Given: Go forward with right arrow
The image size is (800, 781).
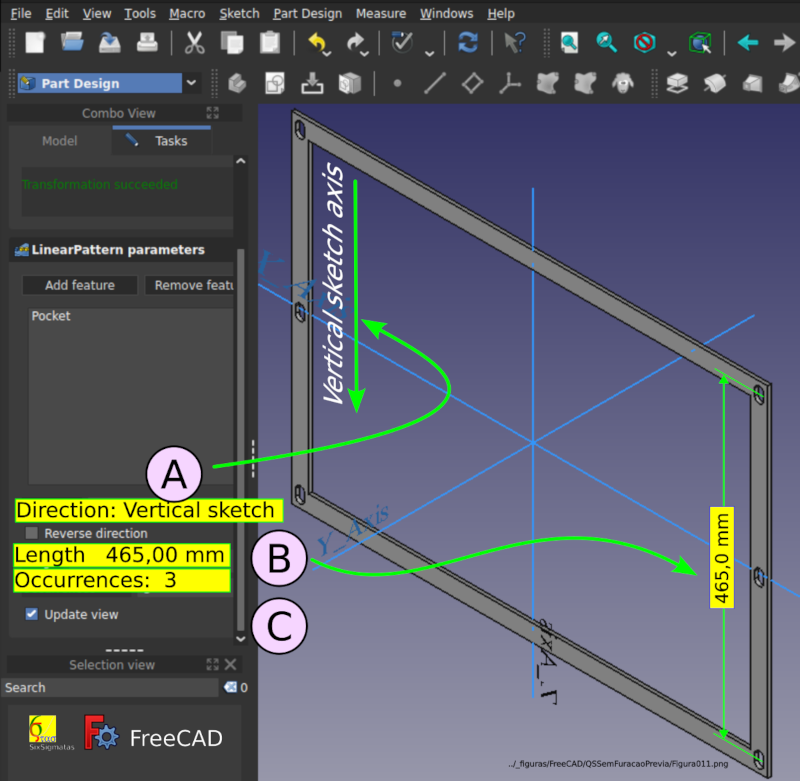Looking at the screenshot, I should 785,42.
